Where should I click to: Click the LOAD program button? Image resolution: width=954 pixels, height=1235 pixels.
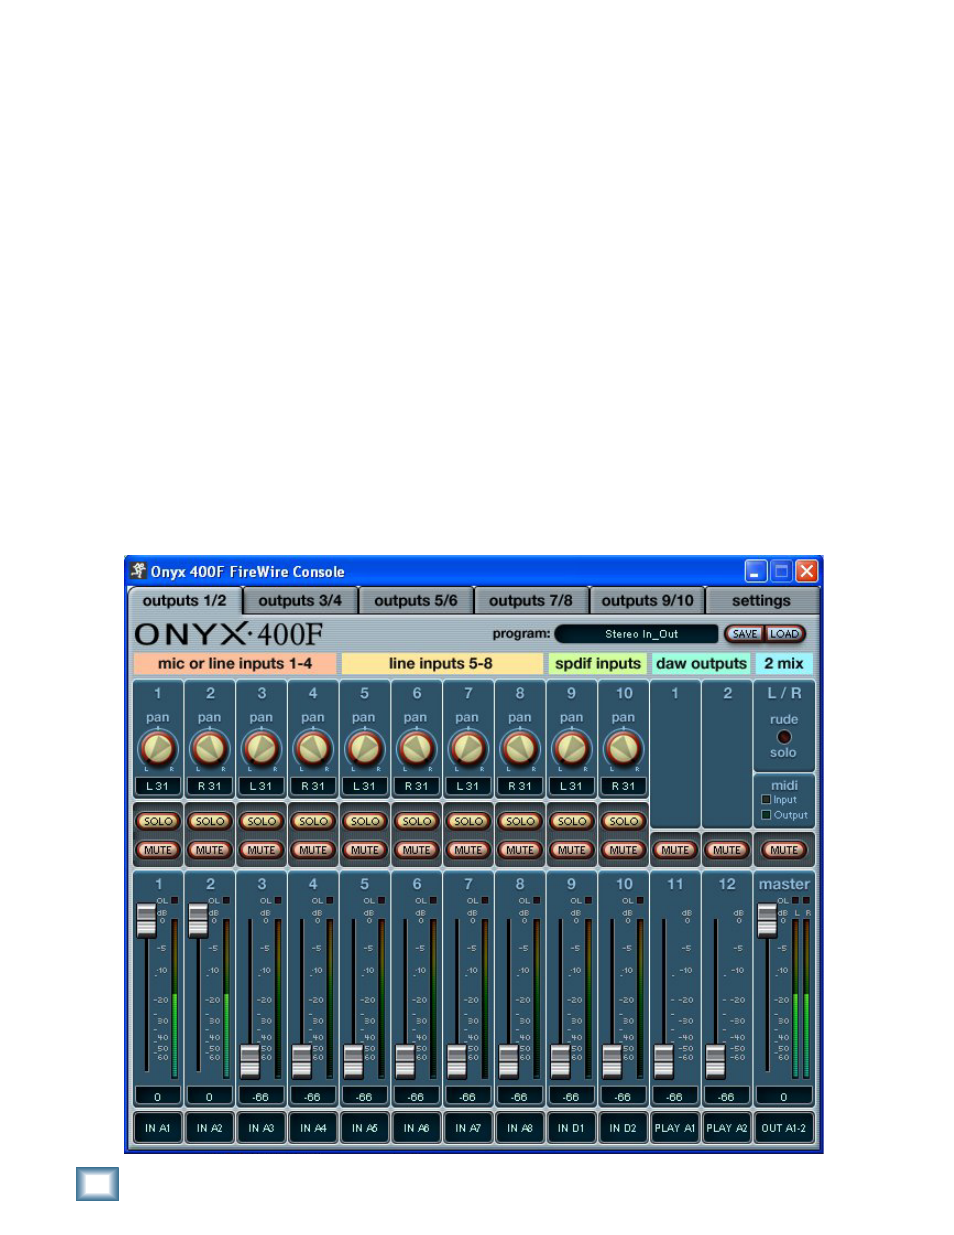point(785,634)
